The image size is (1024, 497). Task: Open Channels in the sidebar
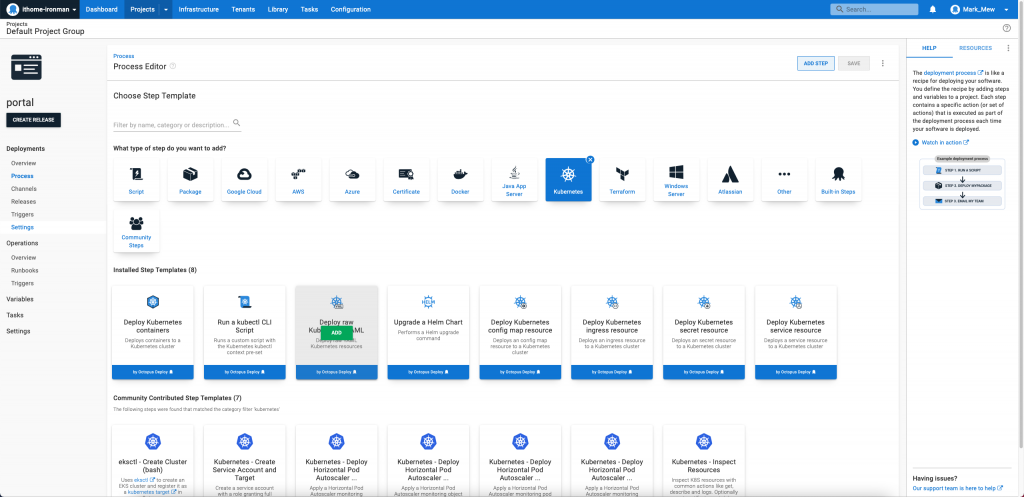[x=24, y=189]
